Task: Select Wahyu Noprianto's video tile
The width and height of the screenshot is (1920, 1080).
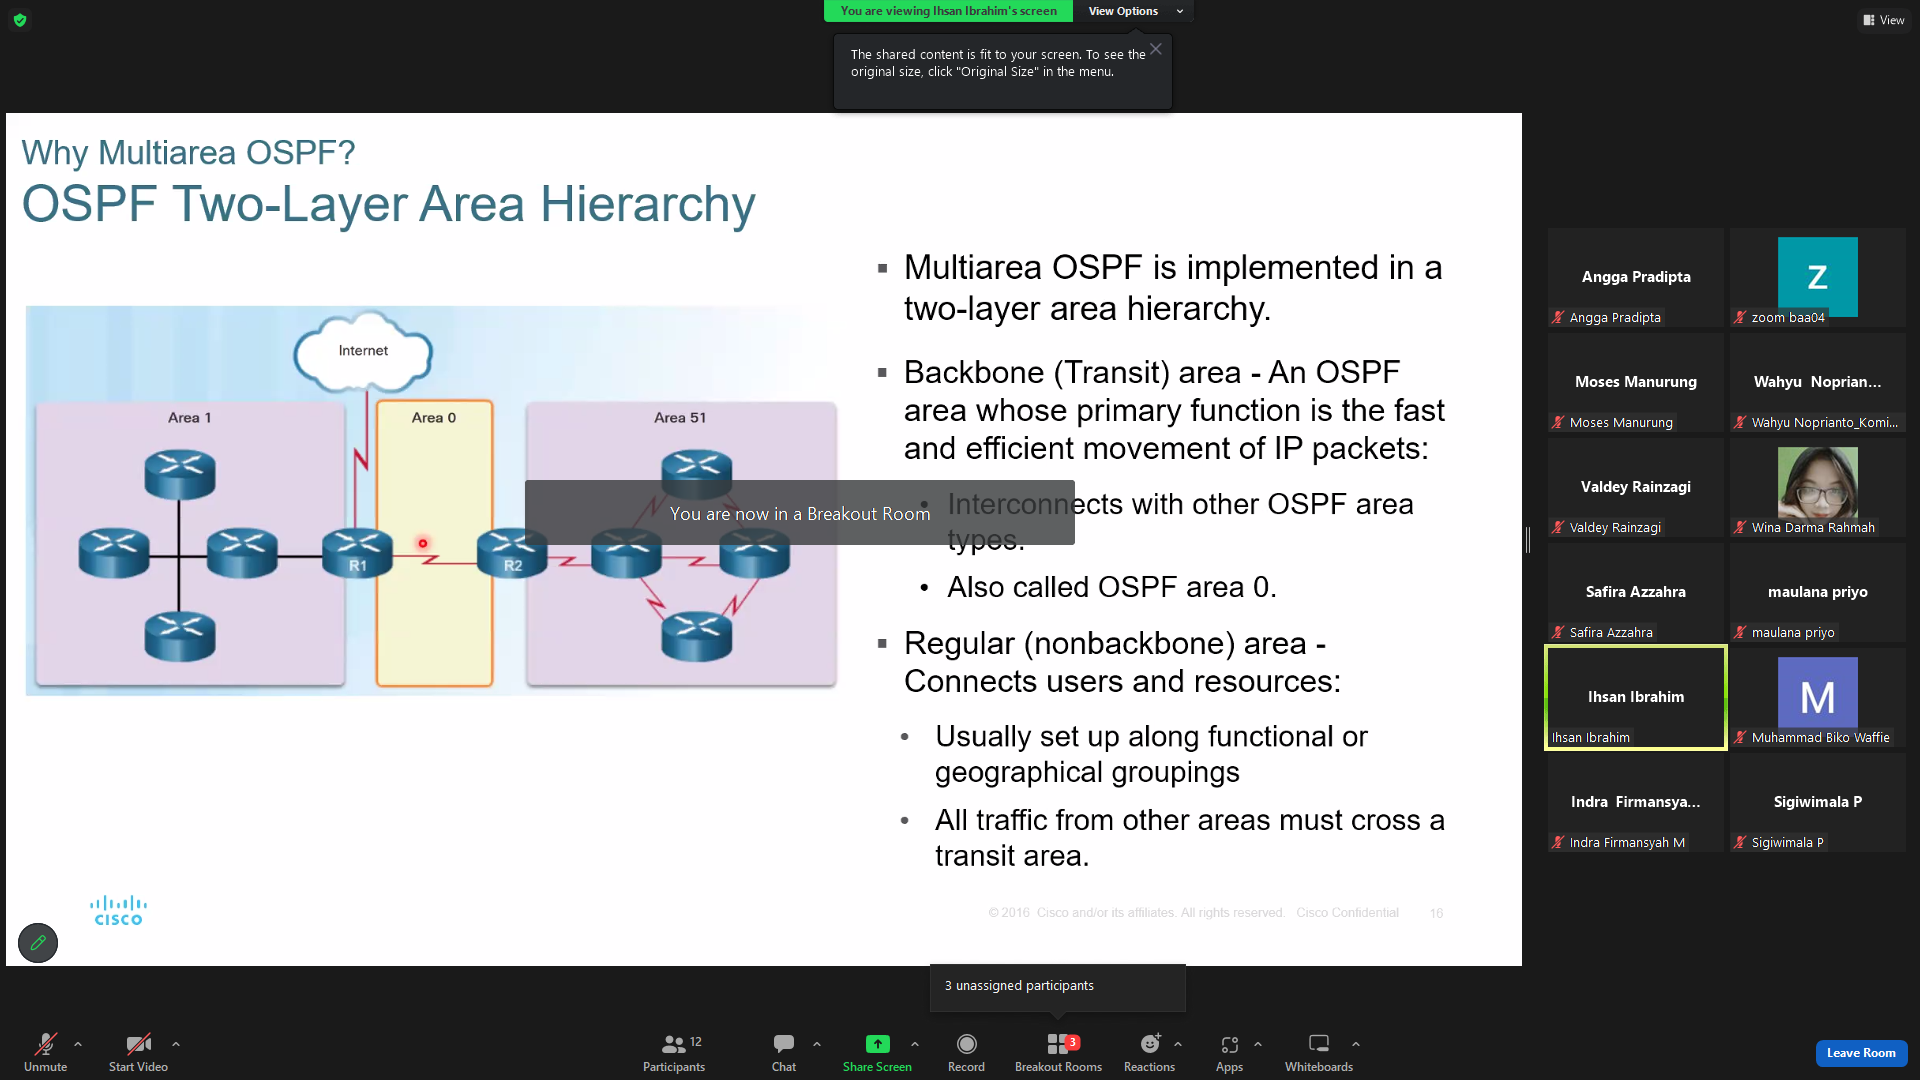Action: click(1818, 382)
